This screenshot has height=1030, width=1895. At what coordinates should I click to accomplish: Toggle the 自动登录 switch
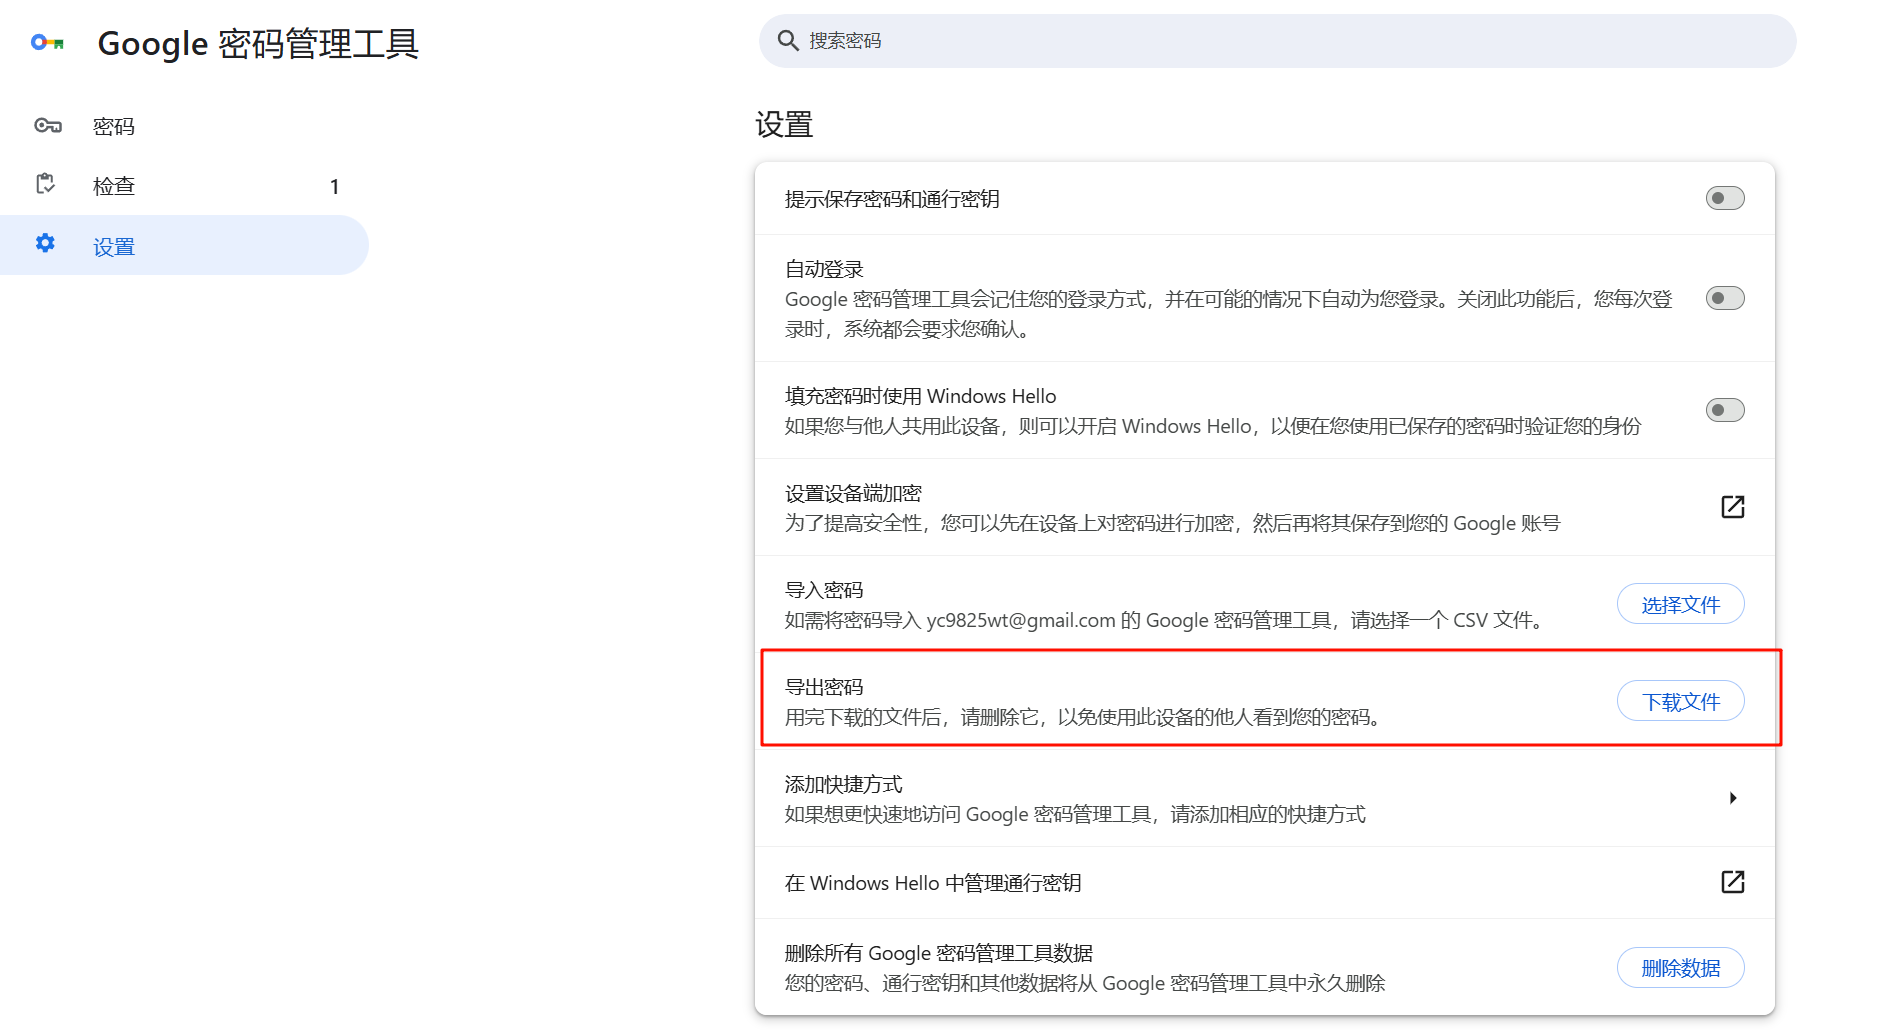tap(1725, 298)
